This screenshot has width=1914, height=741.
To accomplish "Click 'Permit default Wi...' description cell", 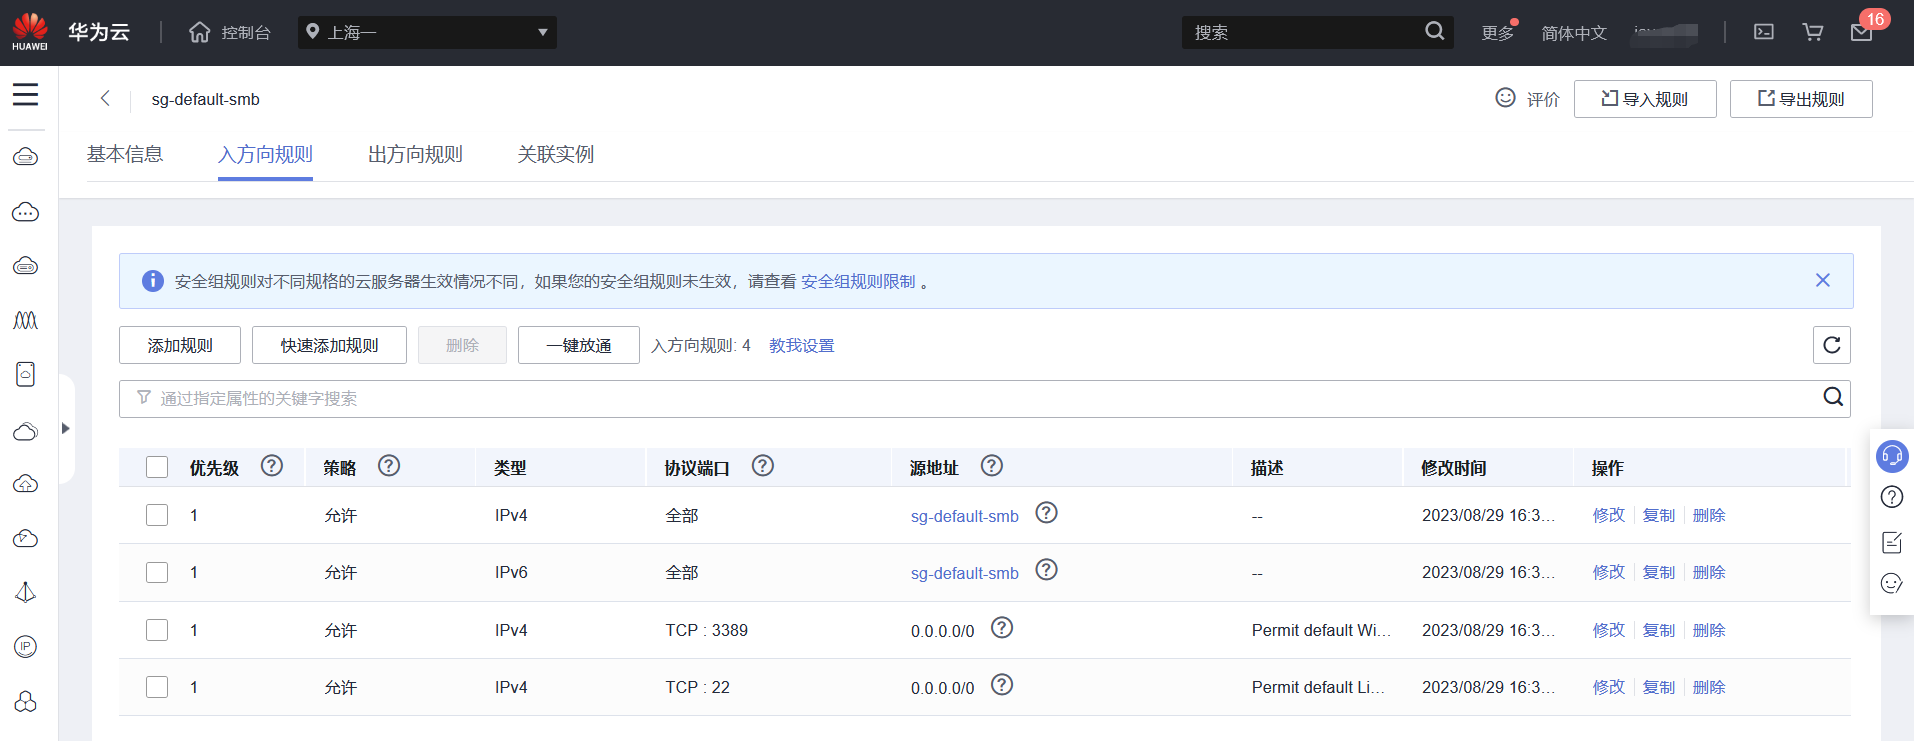I will [x=1321, y=630].
